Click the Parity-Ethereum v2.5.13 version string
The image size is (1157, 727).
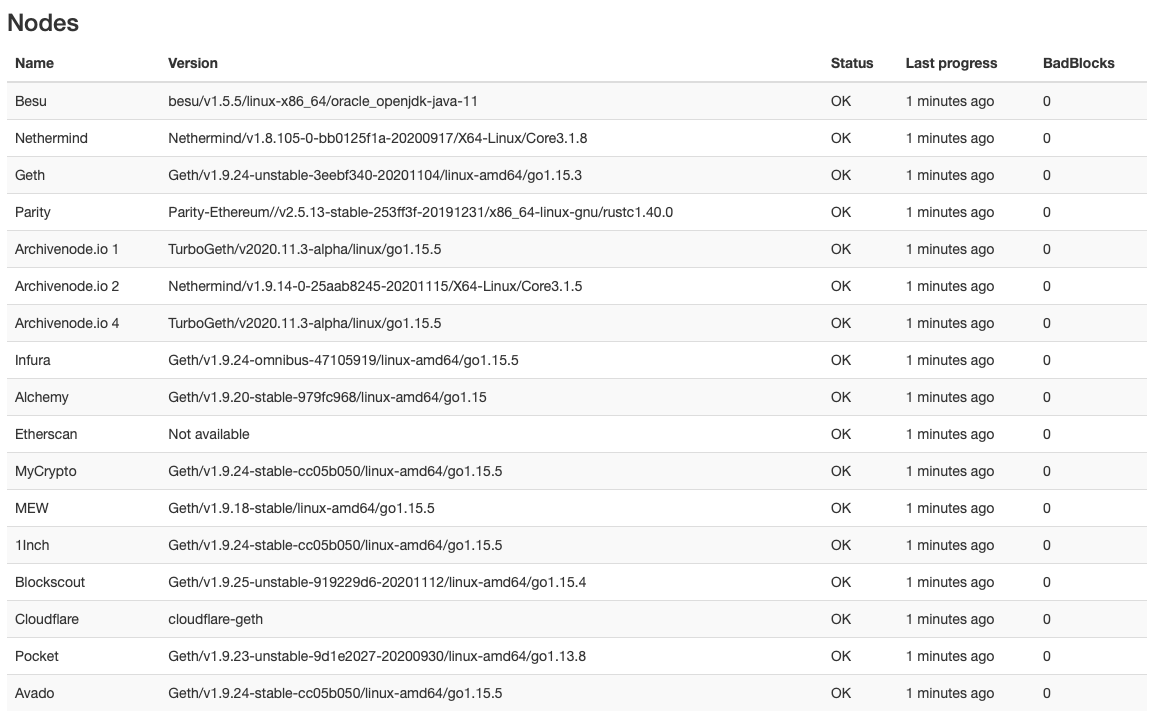pos(420,212)
